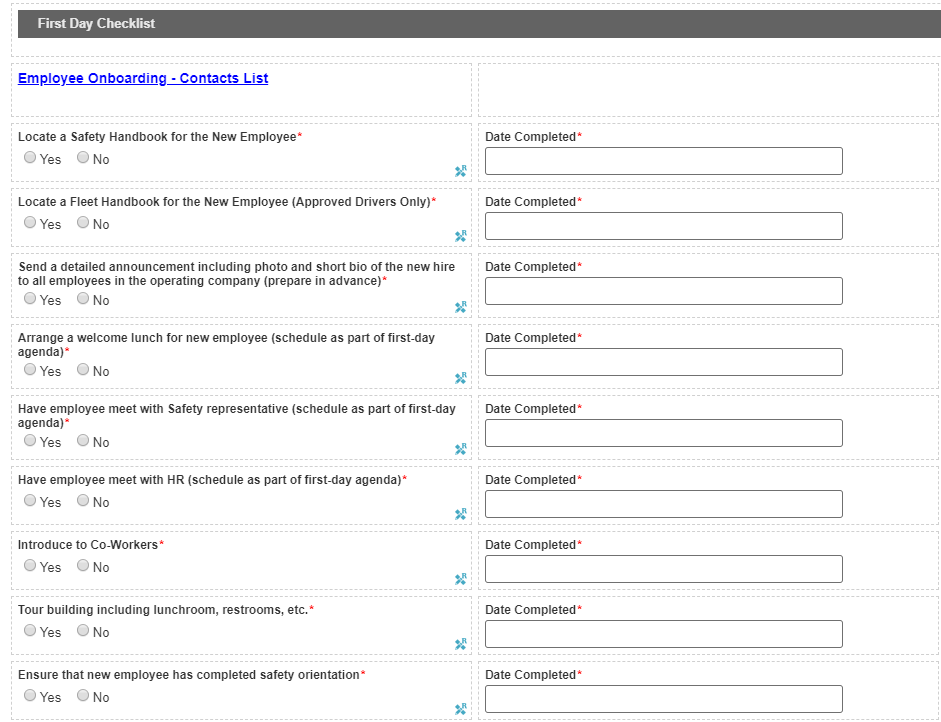Click the First Day Checklist section header

coord(97,24)
